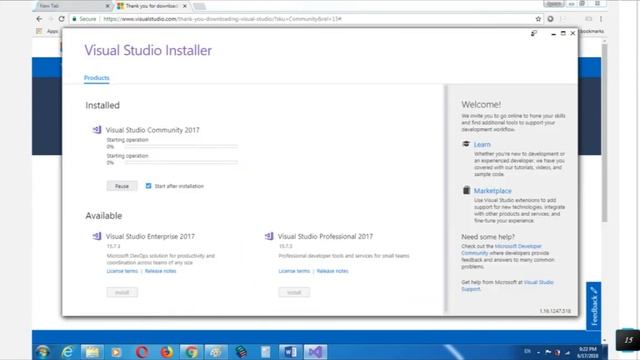Click the Learn graduation cap icon
The image size is (640, 360).
[466, 144]
